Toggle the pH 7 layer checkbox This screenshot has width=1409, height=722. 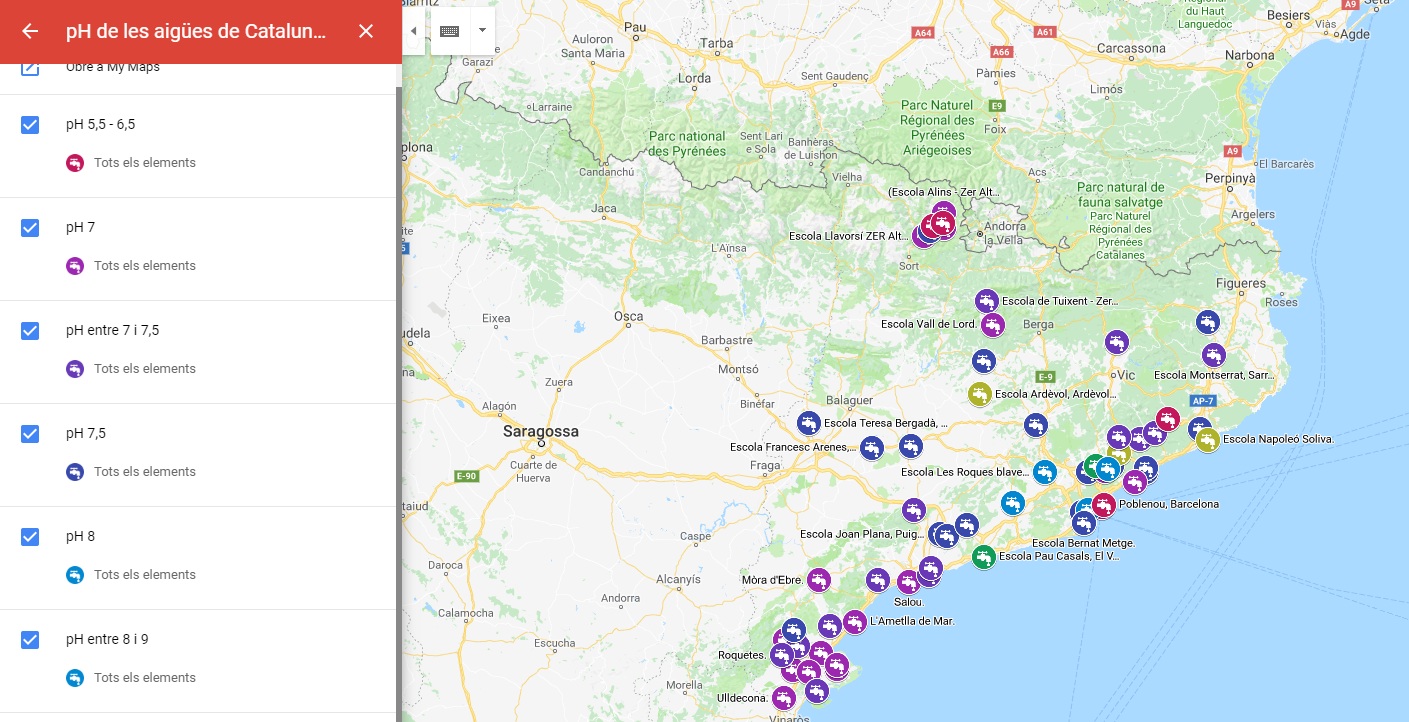pyautogui.click(x=30, y=228)
